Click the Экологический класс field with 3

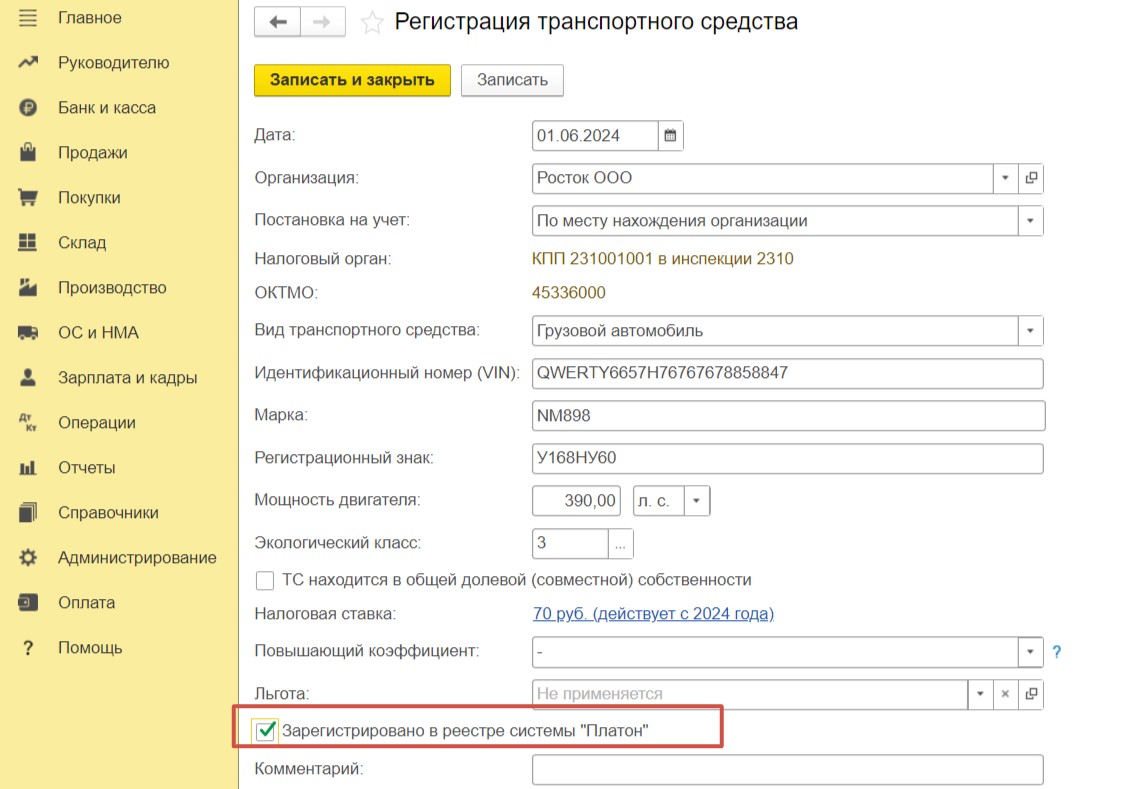click(x=571, y=543)
